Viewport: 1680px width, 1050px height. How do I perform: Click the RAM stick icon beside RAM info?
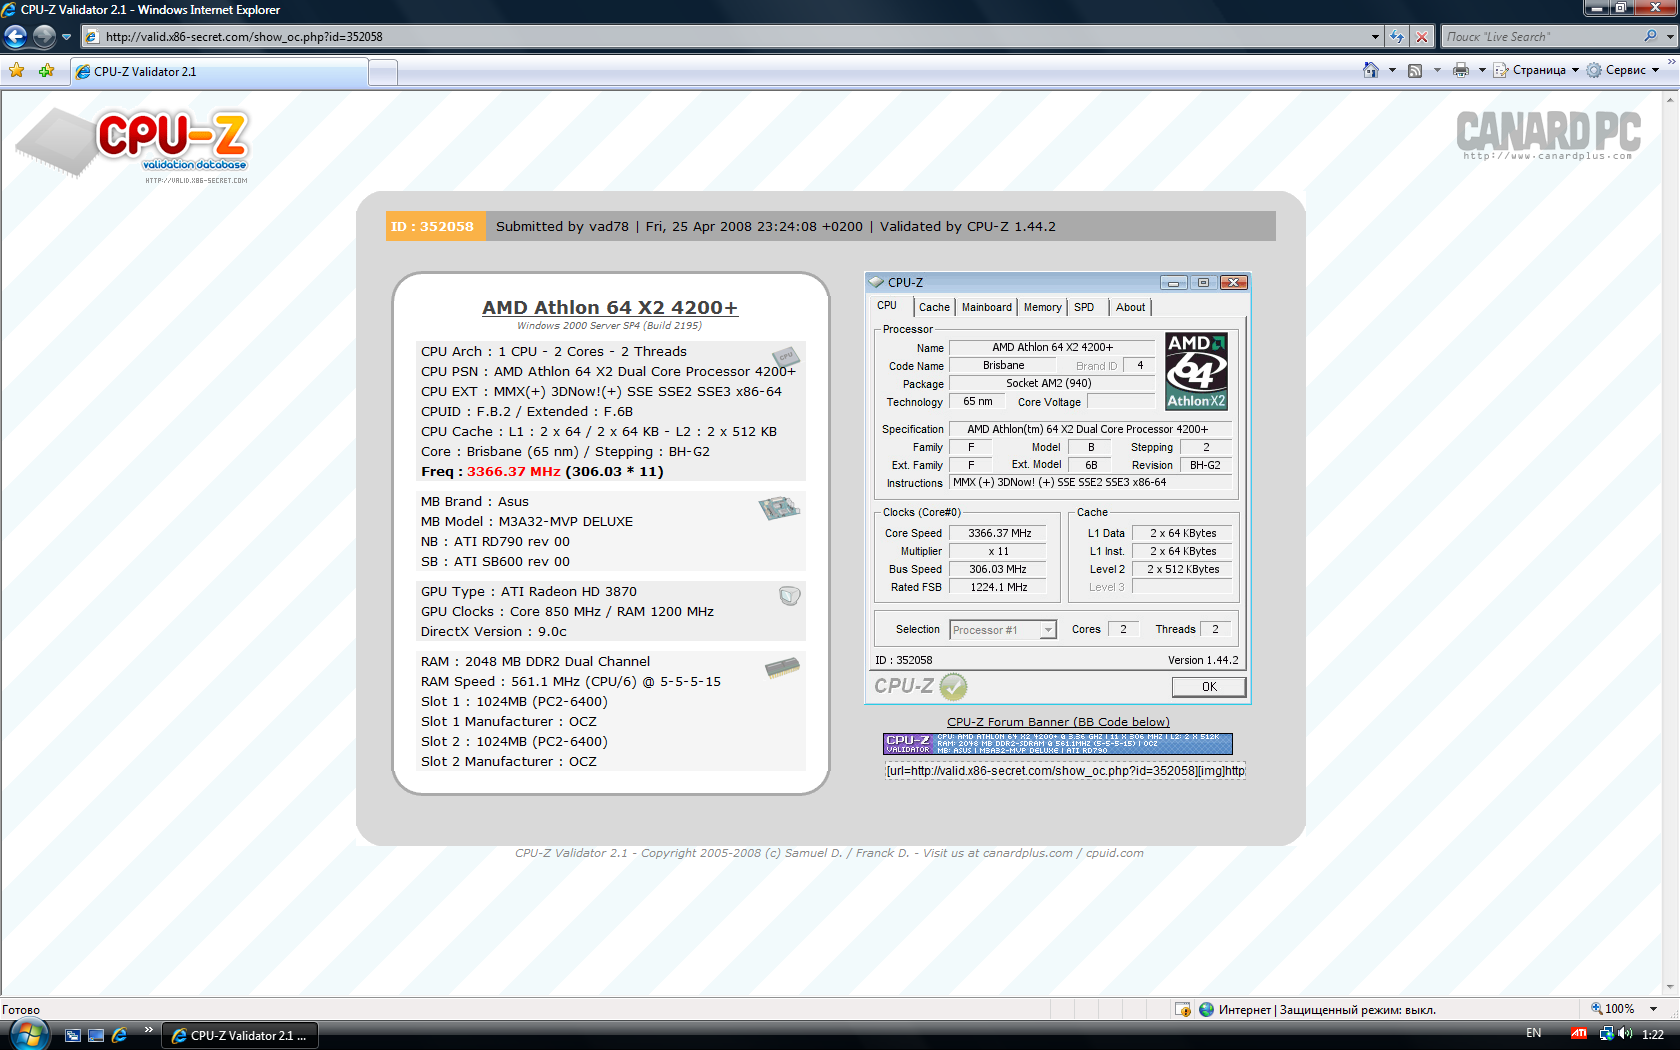(x=783, y=667)
